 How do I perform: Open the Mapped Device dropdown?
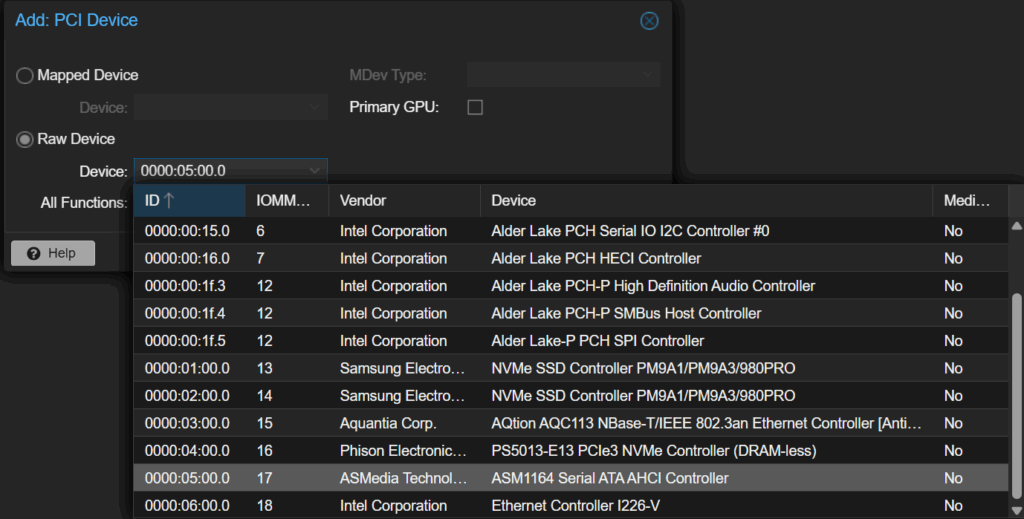(x=230, y=107)
